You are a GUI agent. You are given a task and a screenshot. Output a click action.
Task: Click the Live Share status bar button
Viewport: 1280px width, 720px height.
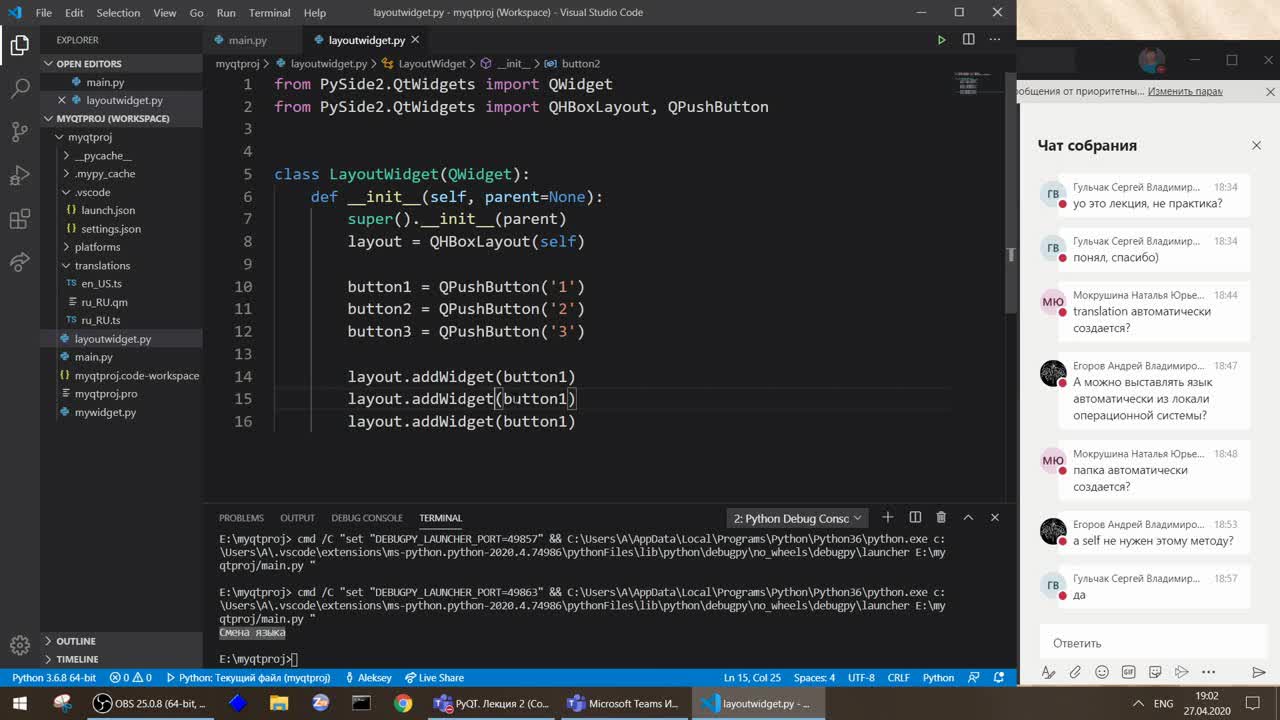(x=435, y=677)
